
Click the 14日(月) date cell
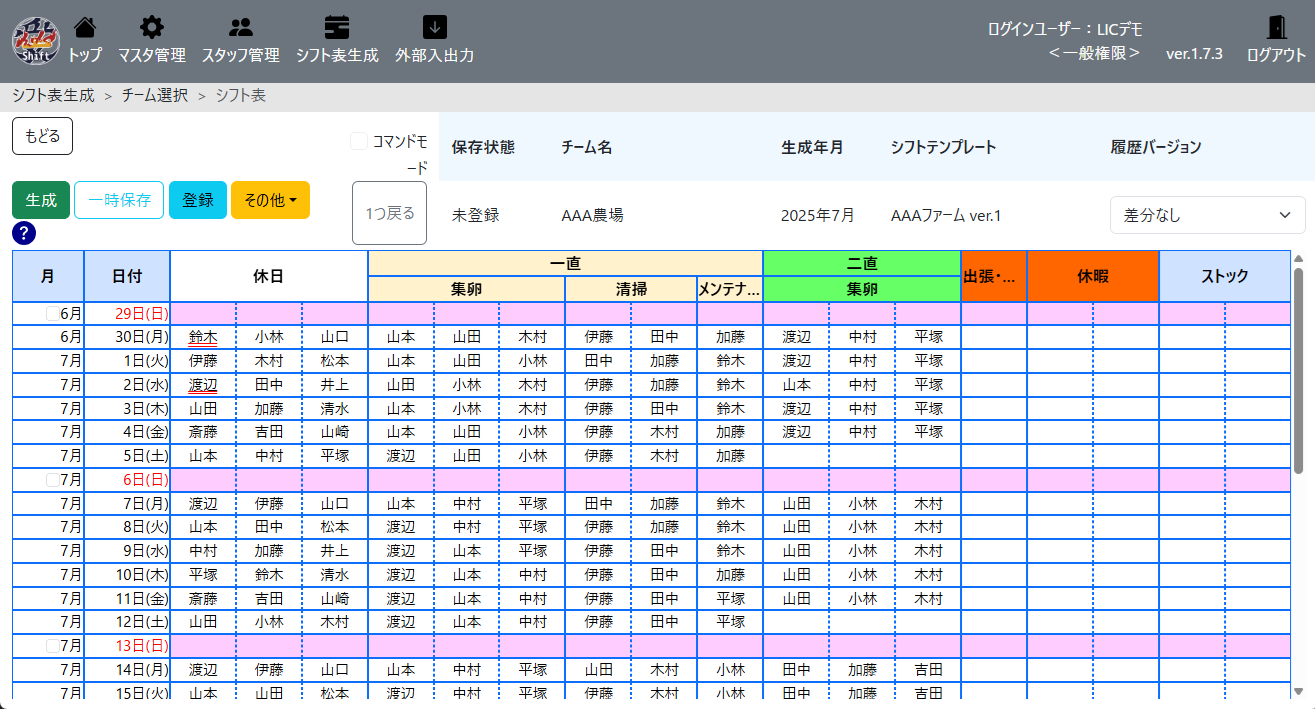(127, 670)
